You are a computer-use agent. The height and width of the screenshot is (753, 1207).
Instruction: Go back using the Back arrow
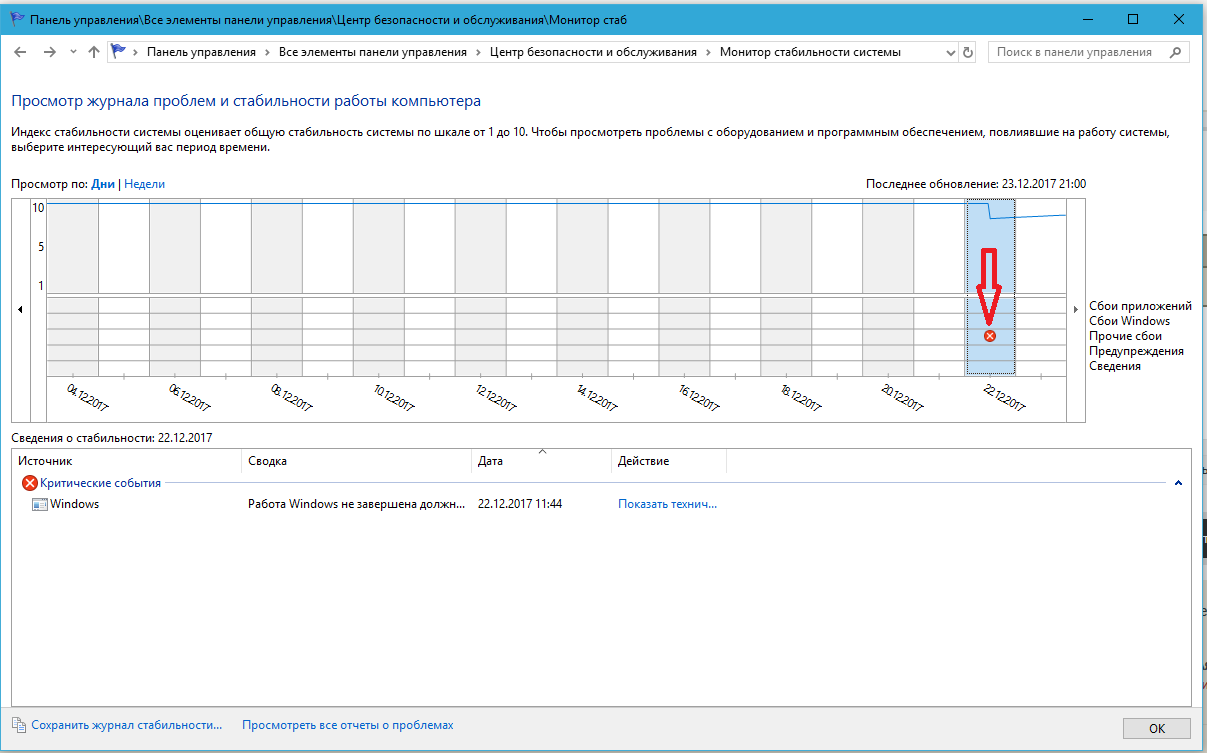click(x=22, y=52)
